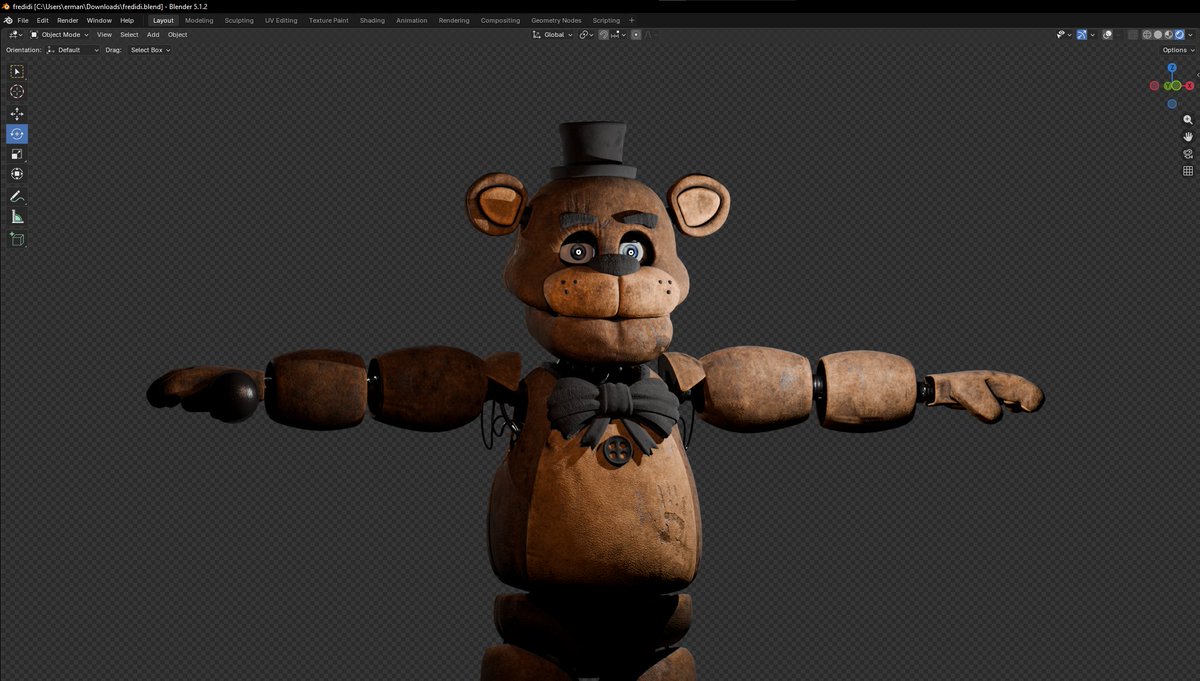Switch to the Shading workspace tab

[x=372, y=20]
